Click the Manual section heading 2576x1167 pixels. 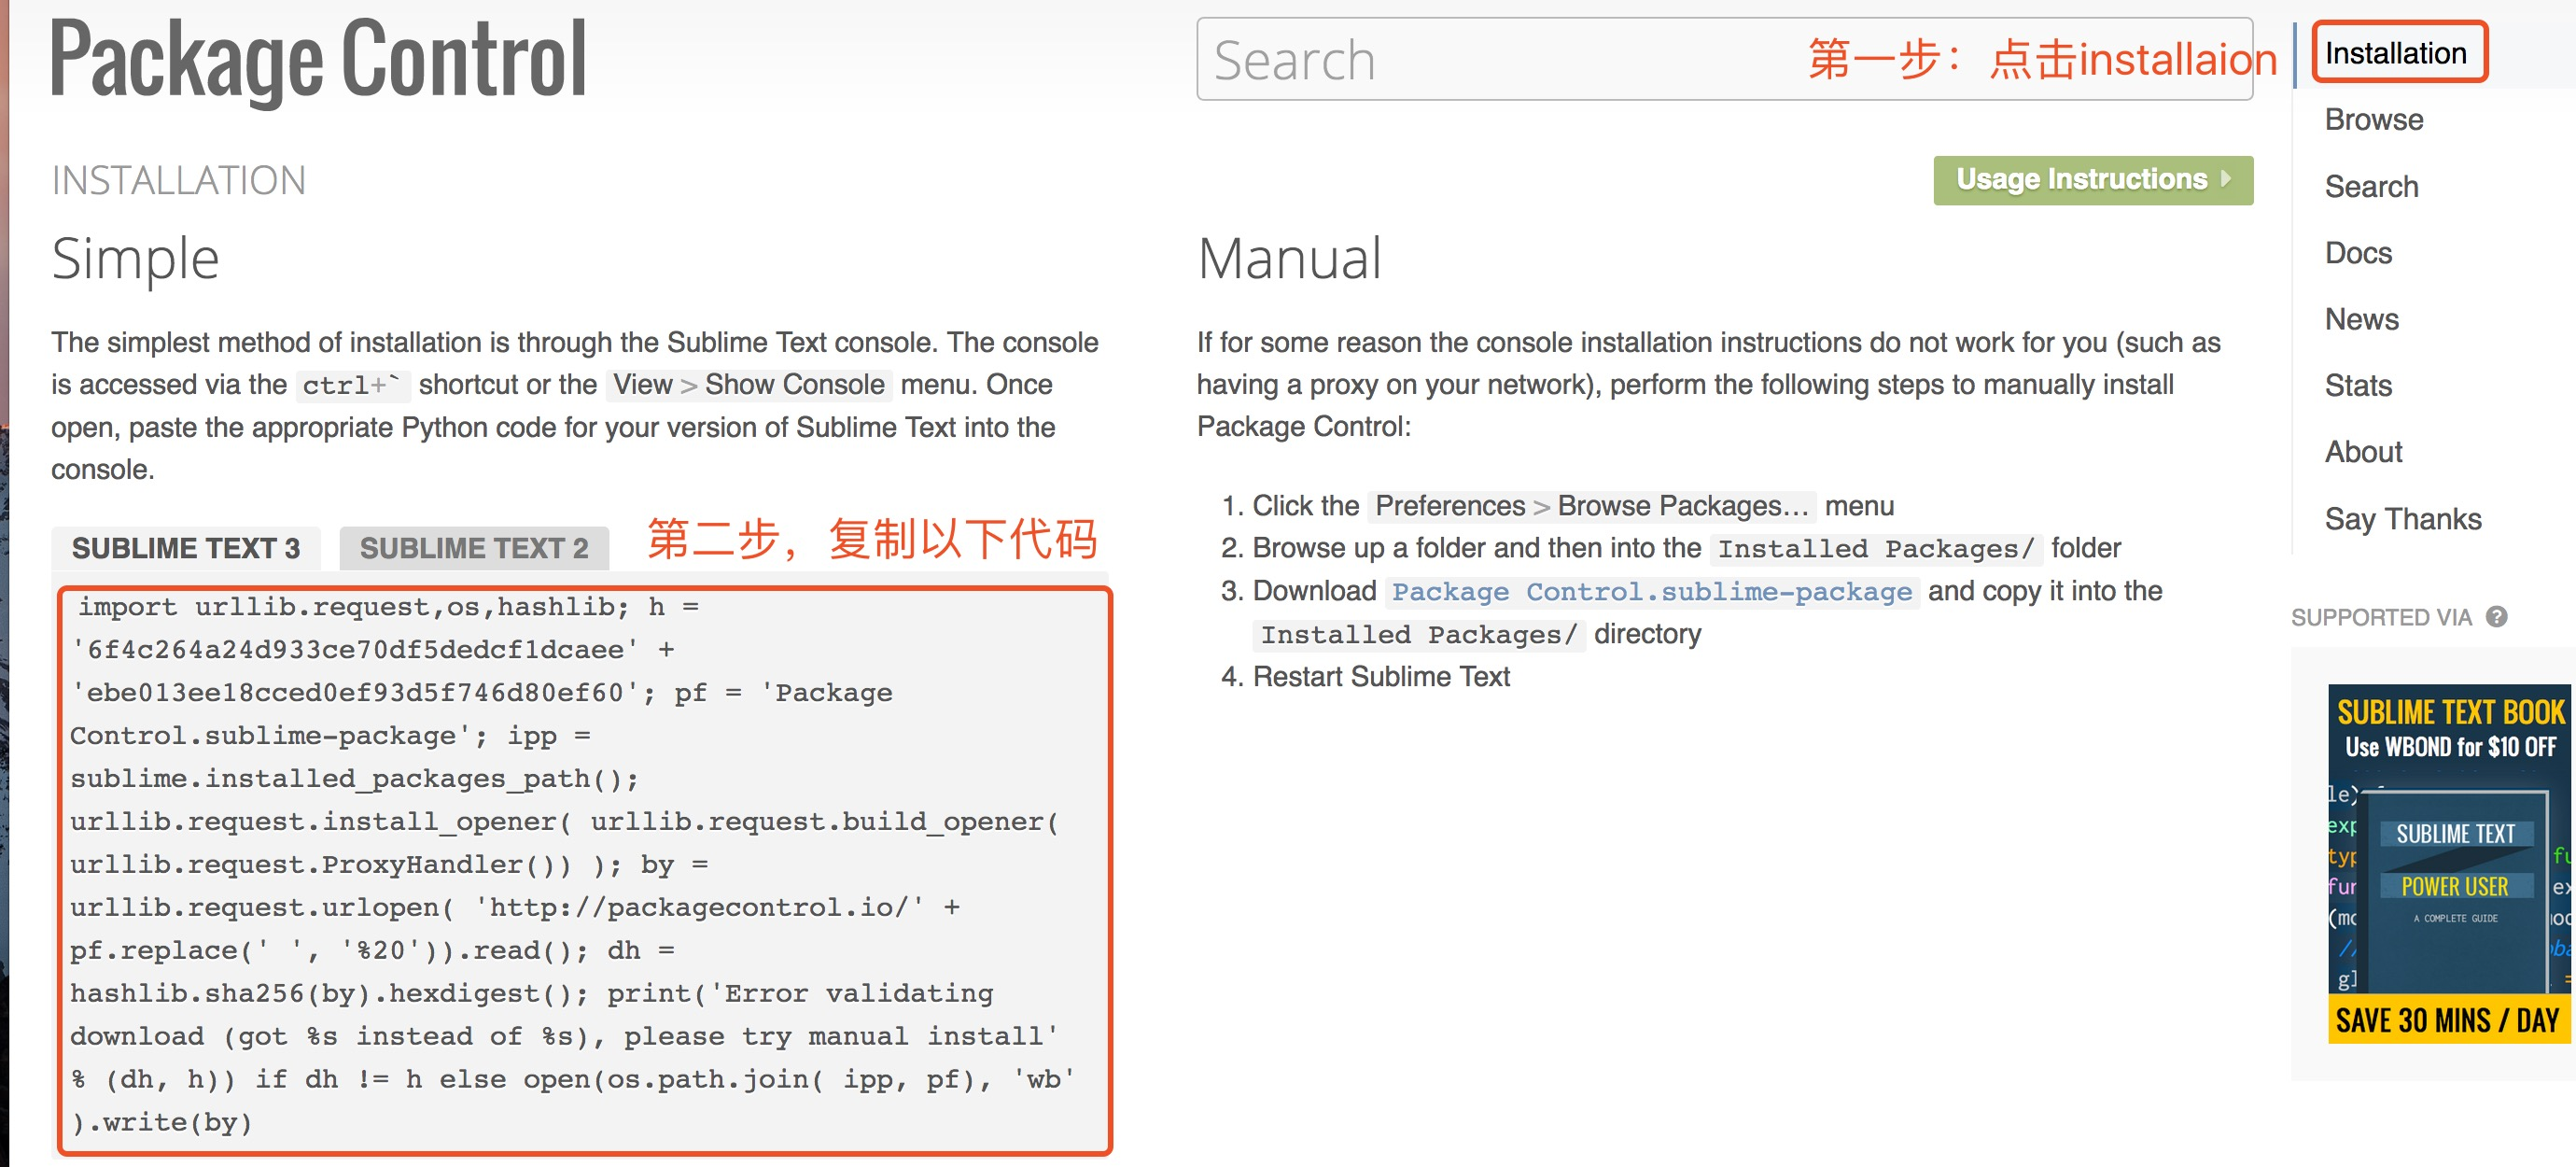point(1289,258)
